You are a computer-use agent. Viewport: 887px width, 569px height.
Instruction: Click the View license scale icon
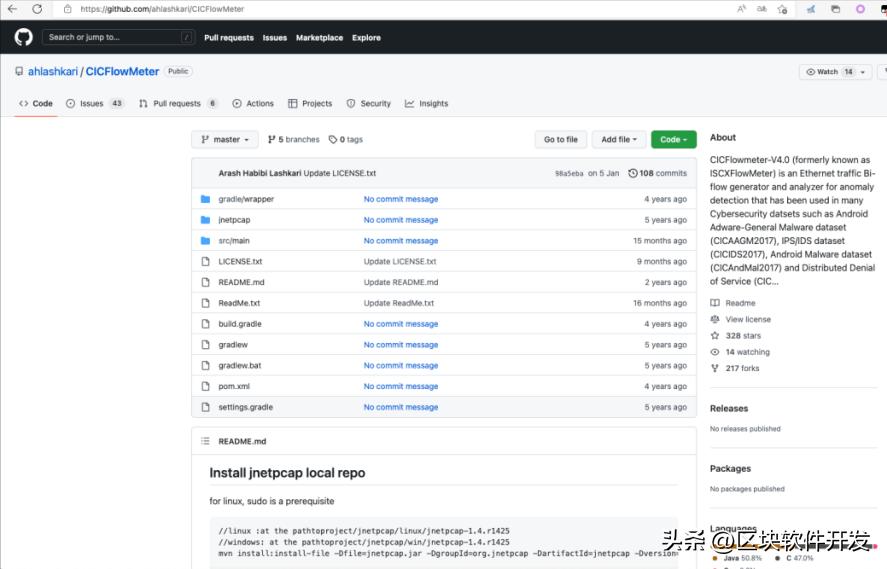[x=715, y=320]
